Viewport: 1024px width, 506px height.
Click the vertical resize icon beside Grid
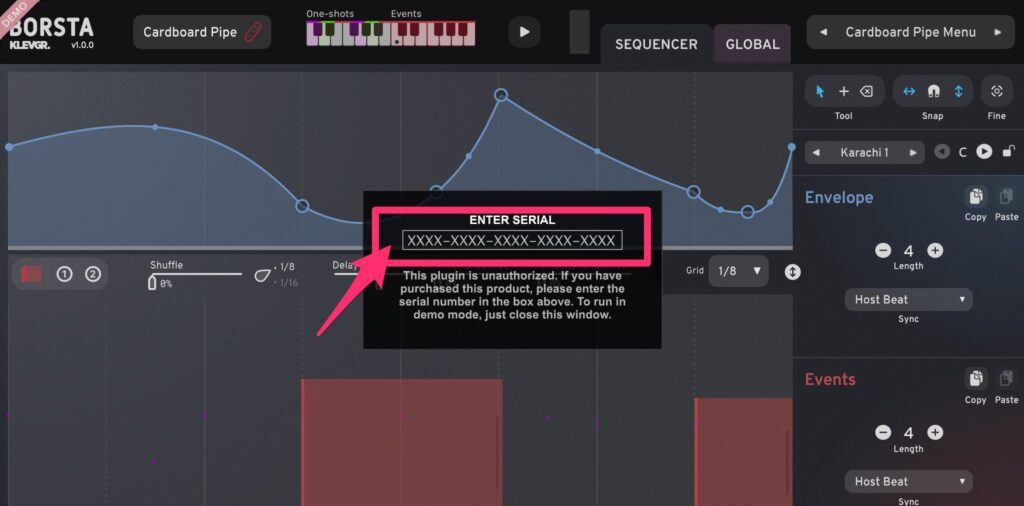click(792, 271)
